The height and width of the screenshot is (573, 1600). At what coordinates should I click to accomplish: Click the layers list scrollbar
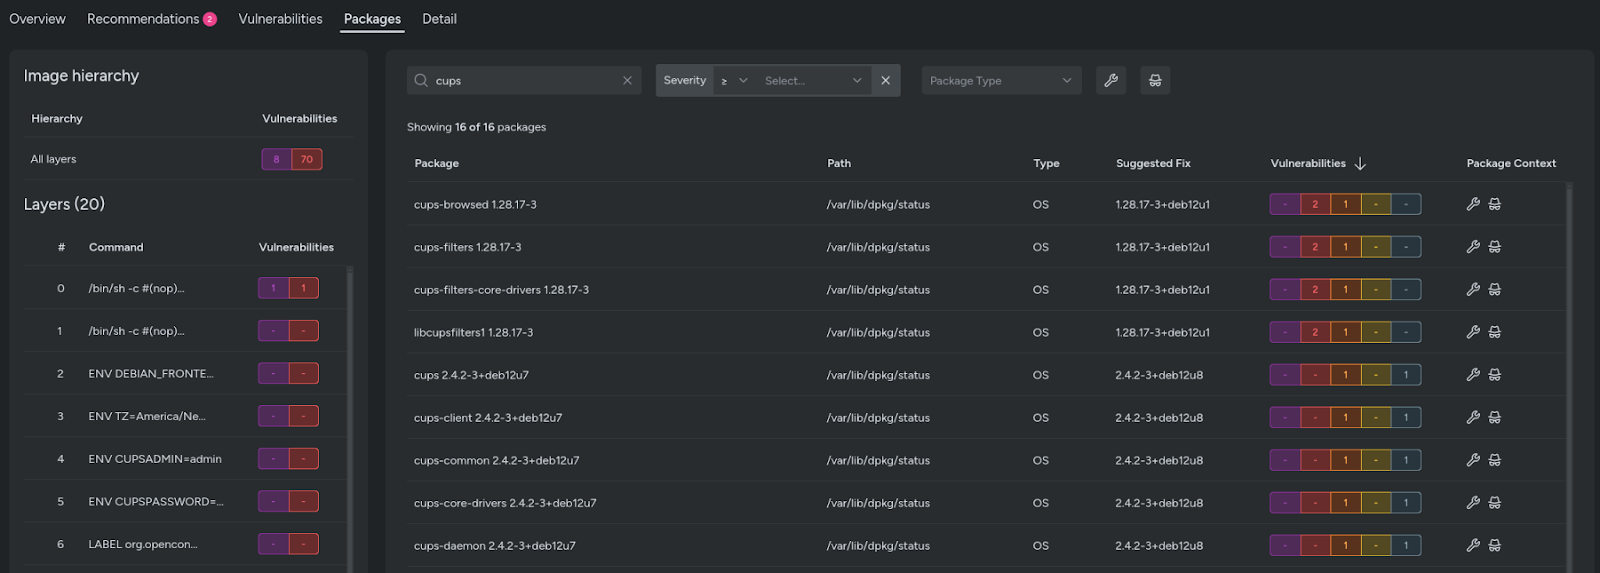(x=350, y=420)
